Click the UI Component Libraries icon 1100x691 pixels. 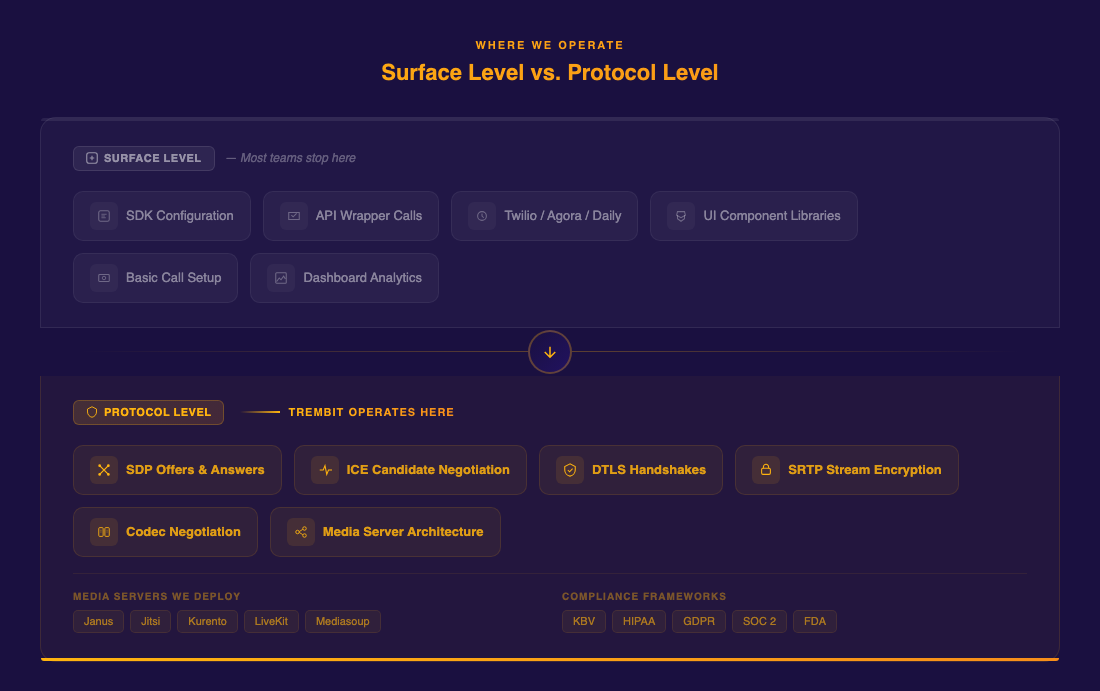[x=681, y=216]
